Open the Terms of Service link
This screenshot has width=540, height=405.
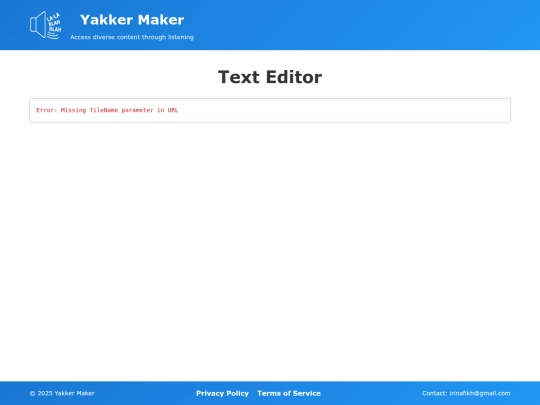coord(289,393)
